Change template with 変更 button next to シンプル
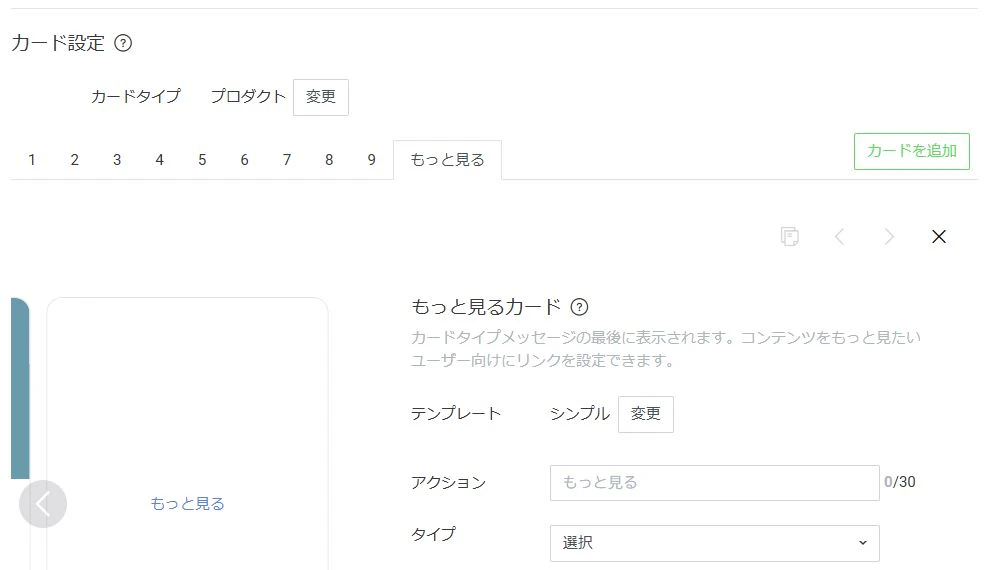The width and height of the screenshot is (1000, 570). [645, 414]
